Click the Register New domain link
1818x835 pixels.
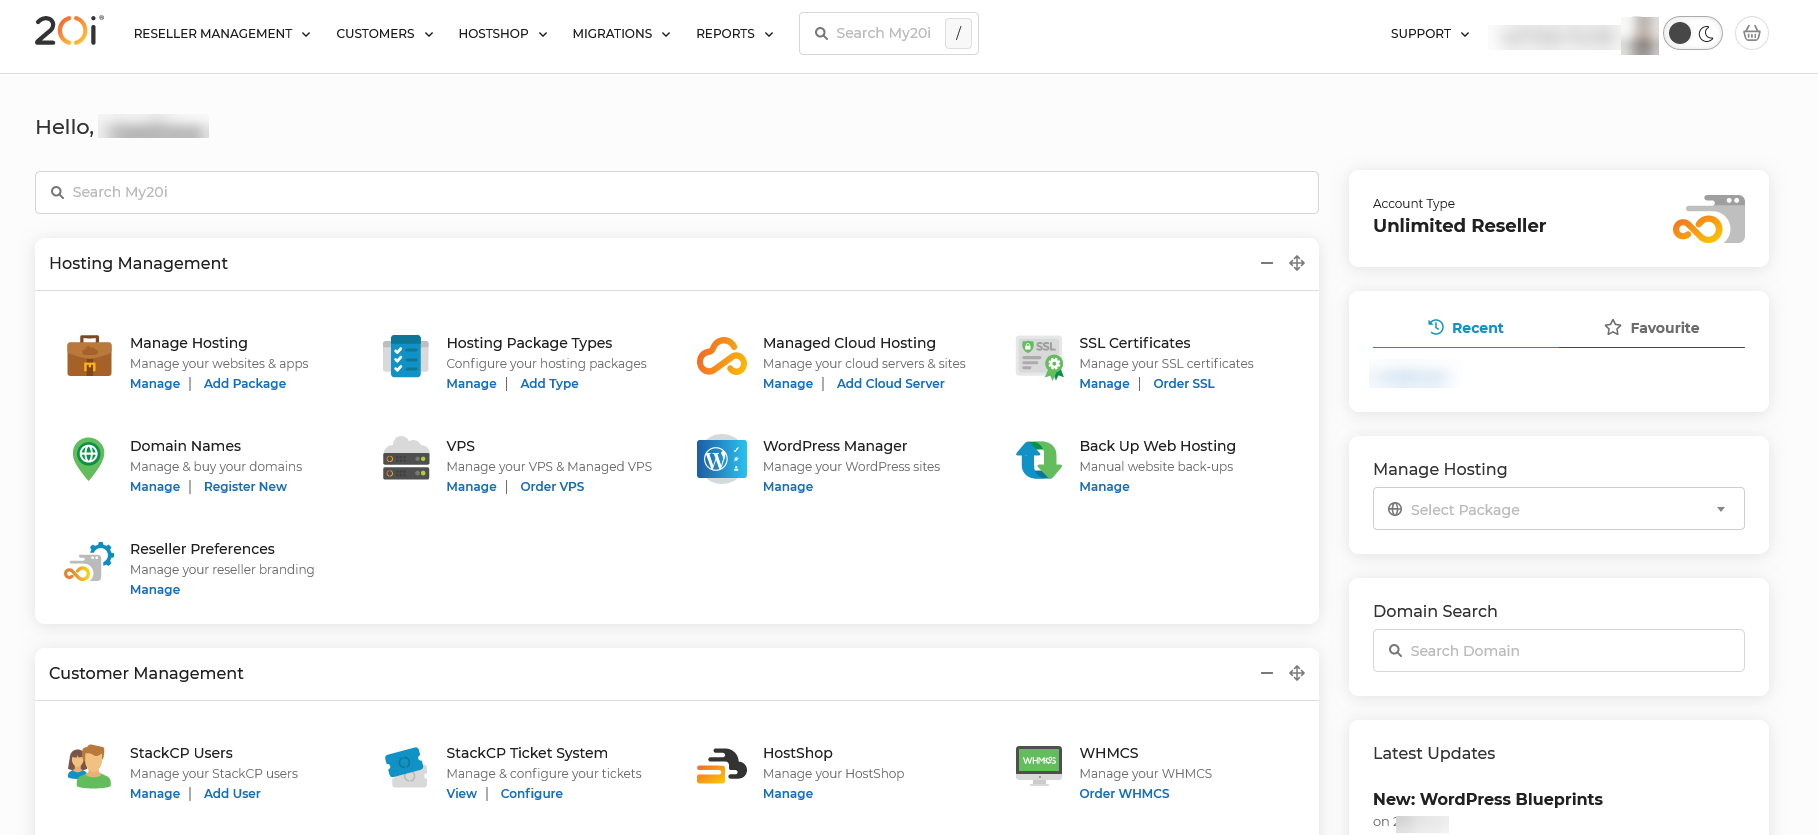[x=245, y=487]
